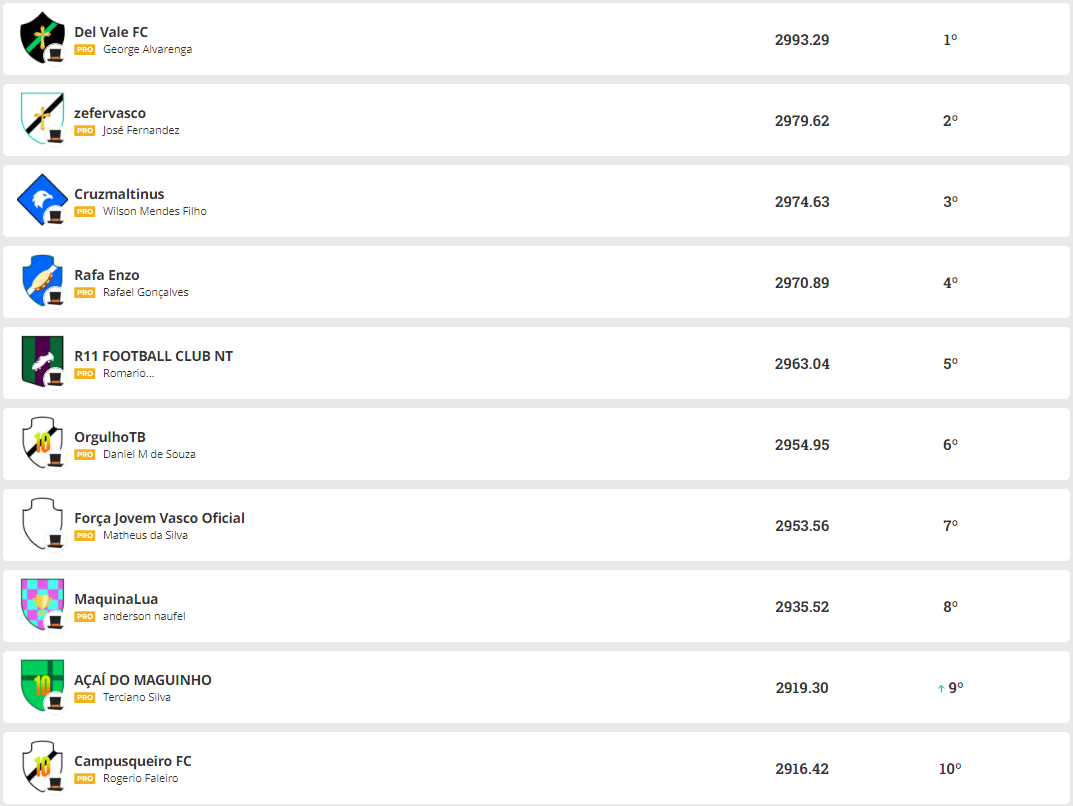Click the Força Jovem Vasco Oficial white shield
The image size is (1073, 806).
(42, 523)
